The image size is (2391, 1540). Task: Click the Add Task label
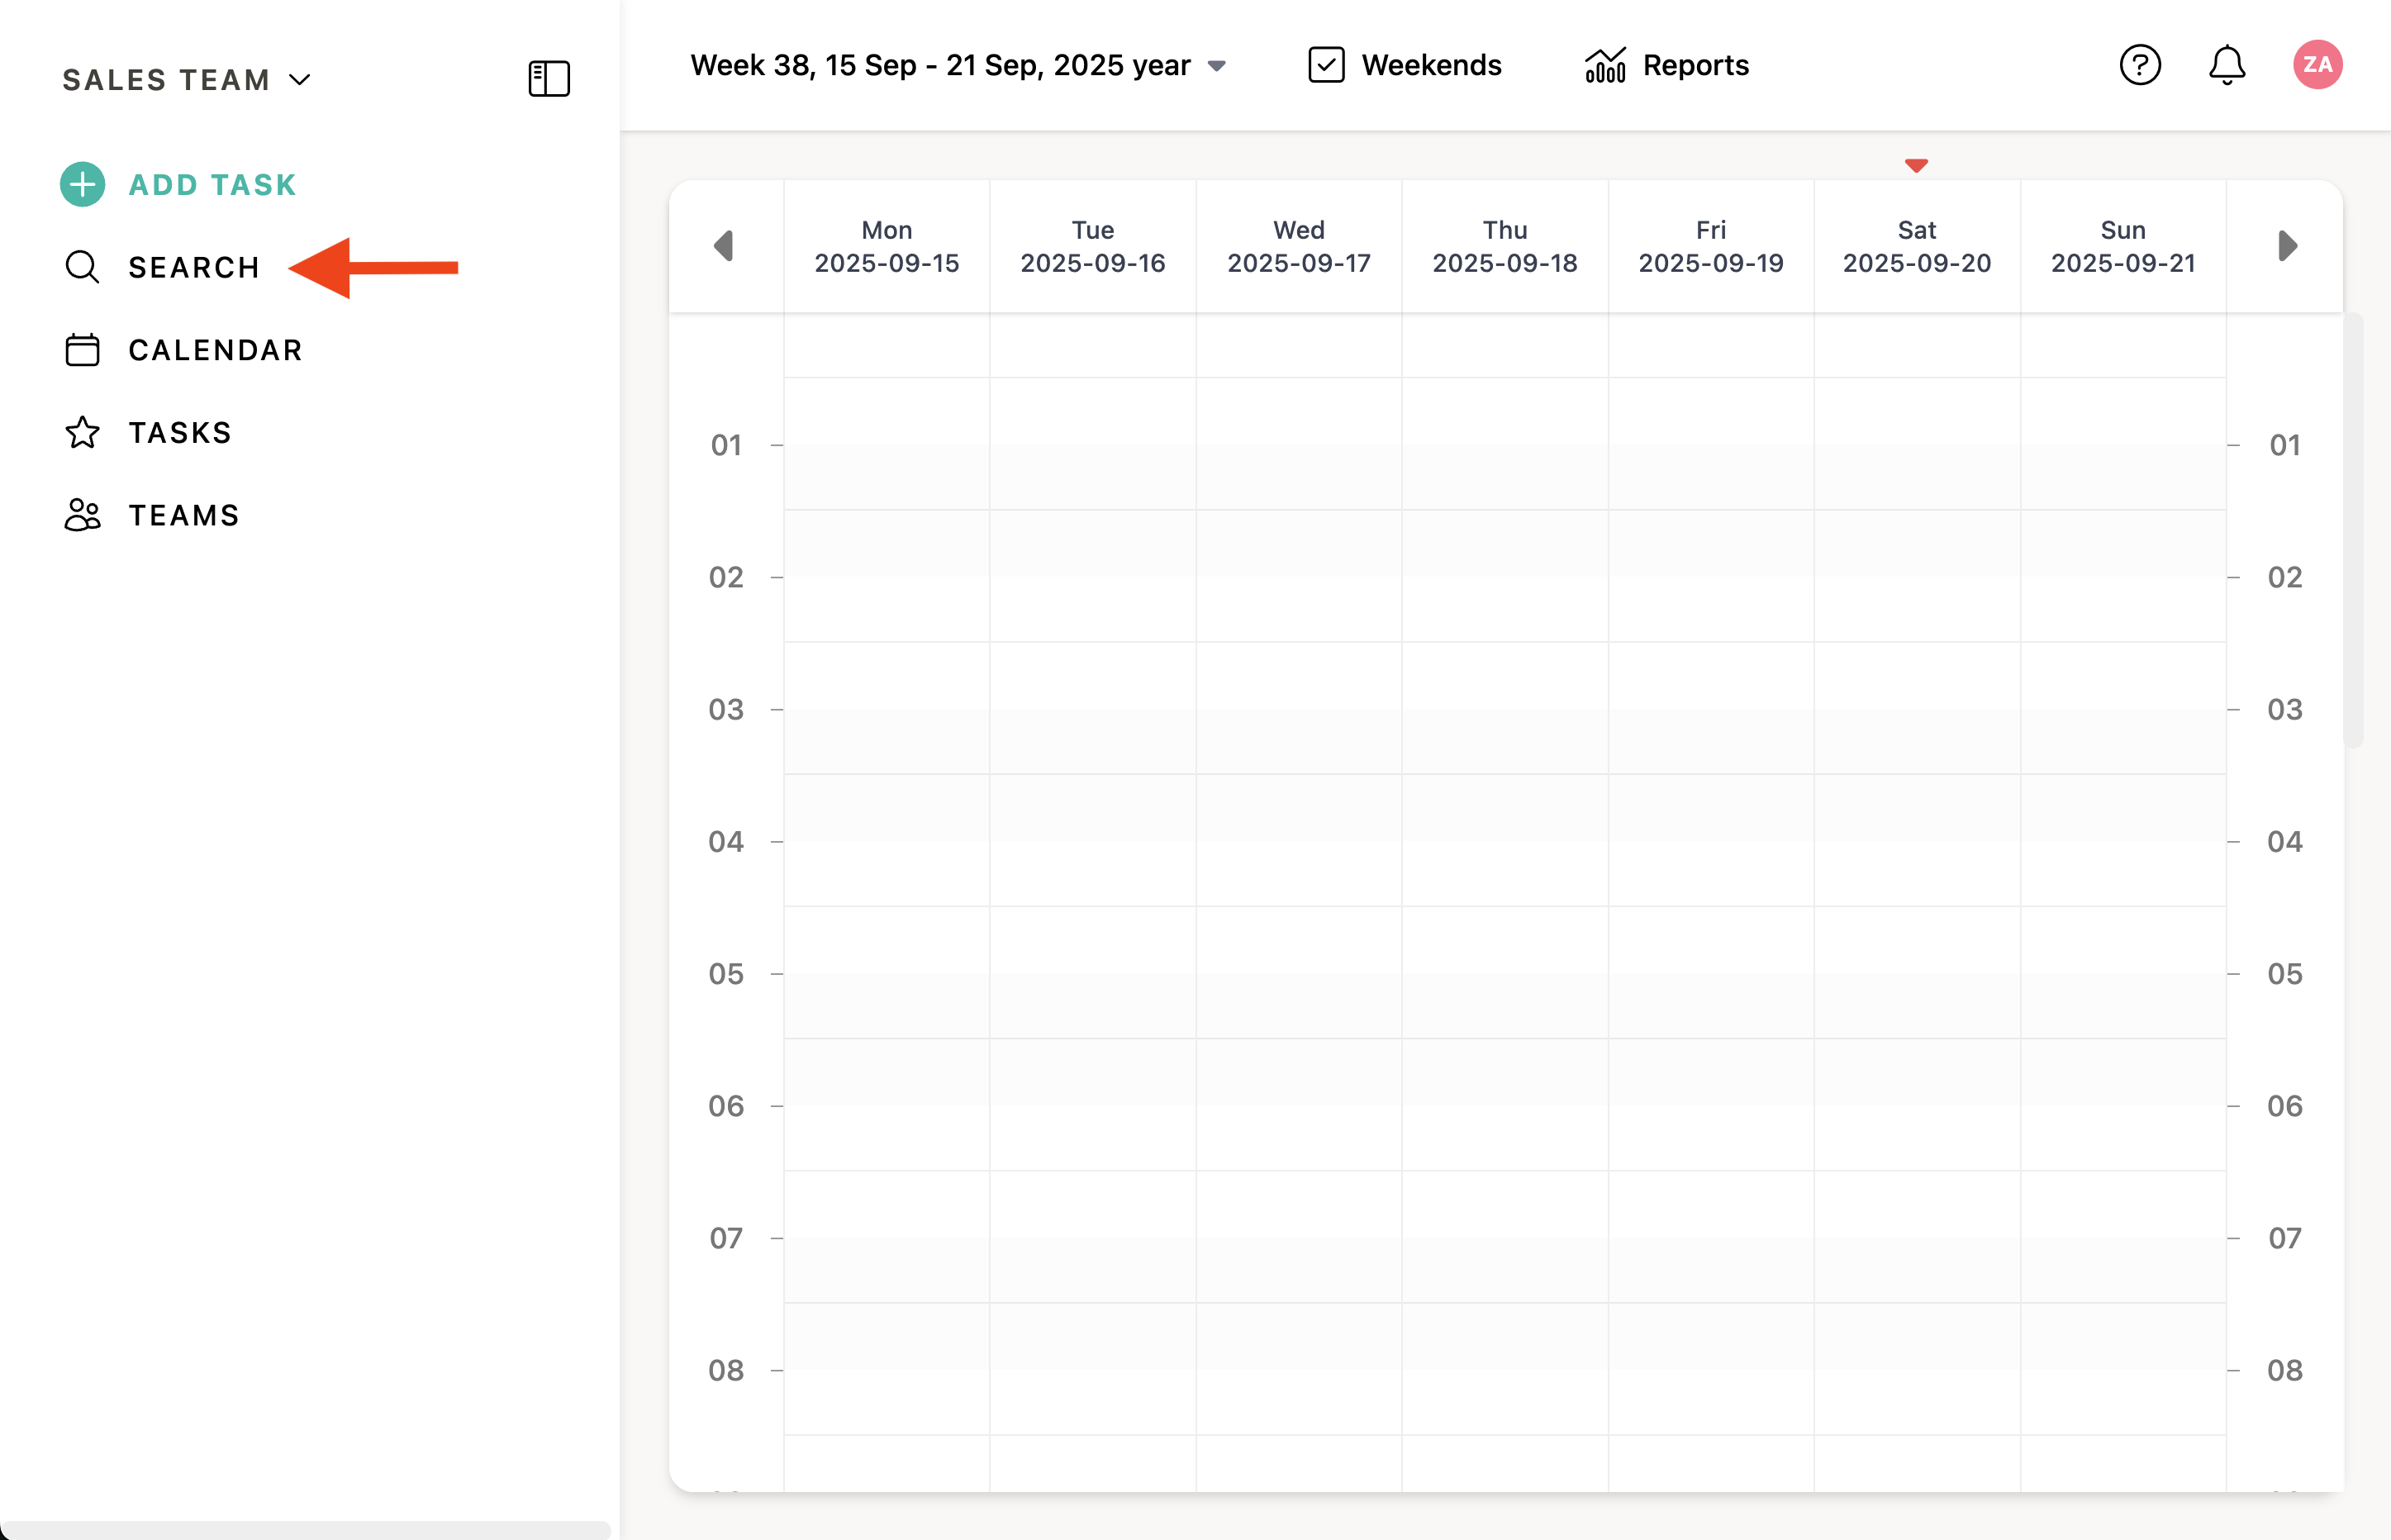tap(212, 185)
